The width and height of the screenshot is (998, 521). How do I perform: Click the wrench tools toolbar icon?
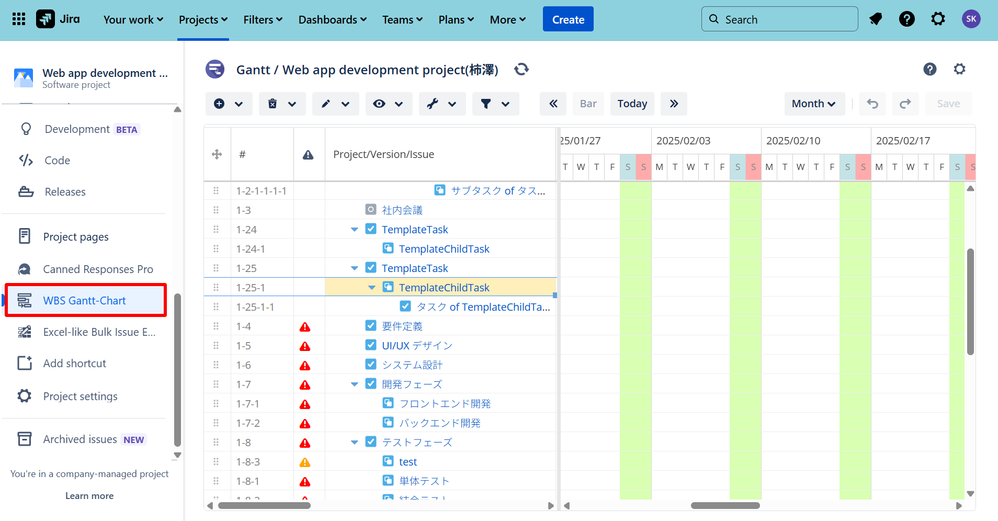[433, 104]
